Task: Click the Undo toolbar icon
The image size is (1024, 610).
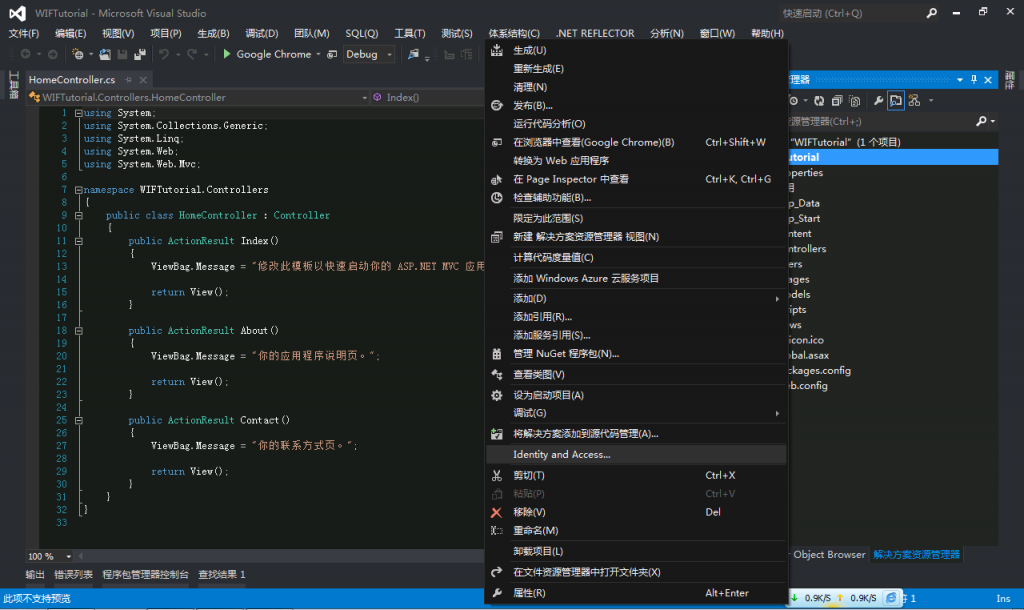Action: (x=164, y=54)
